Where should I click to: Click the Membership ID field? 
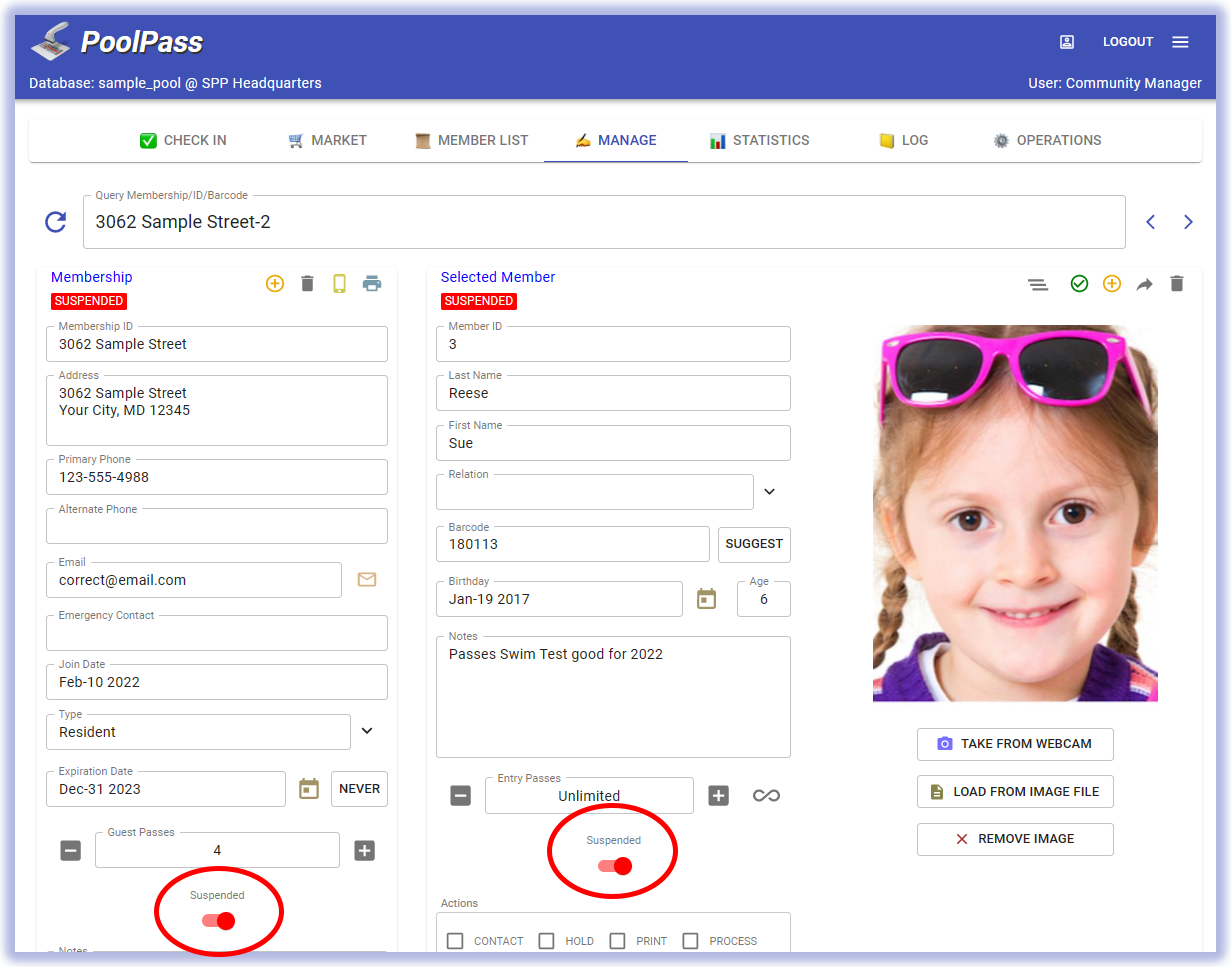coord(217,344)
